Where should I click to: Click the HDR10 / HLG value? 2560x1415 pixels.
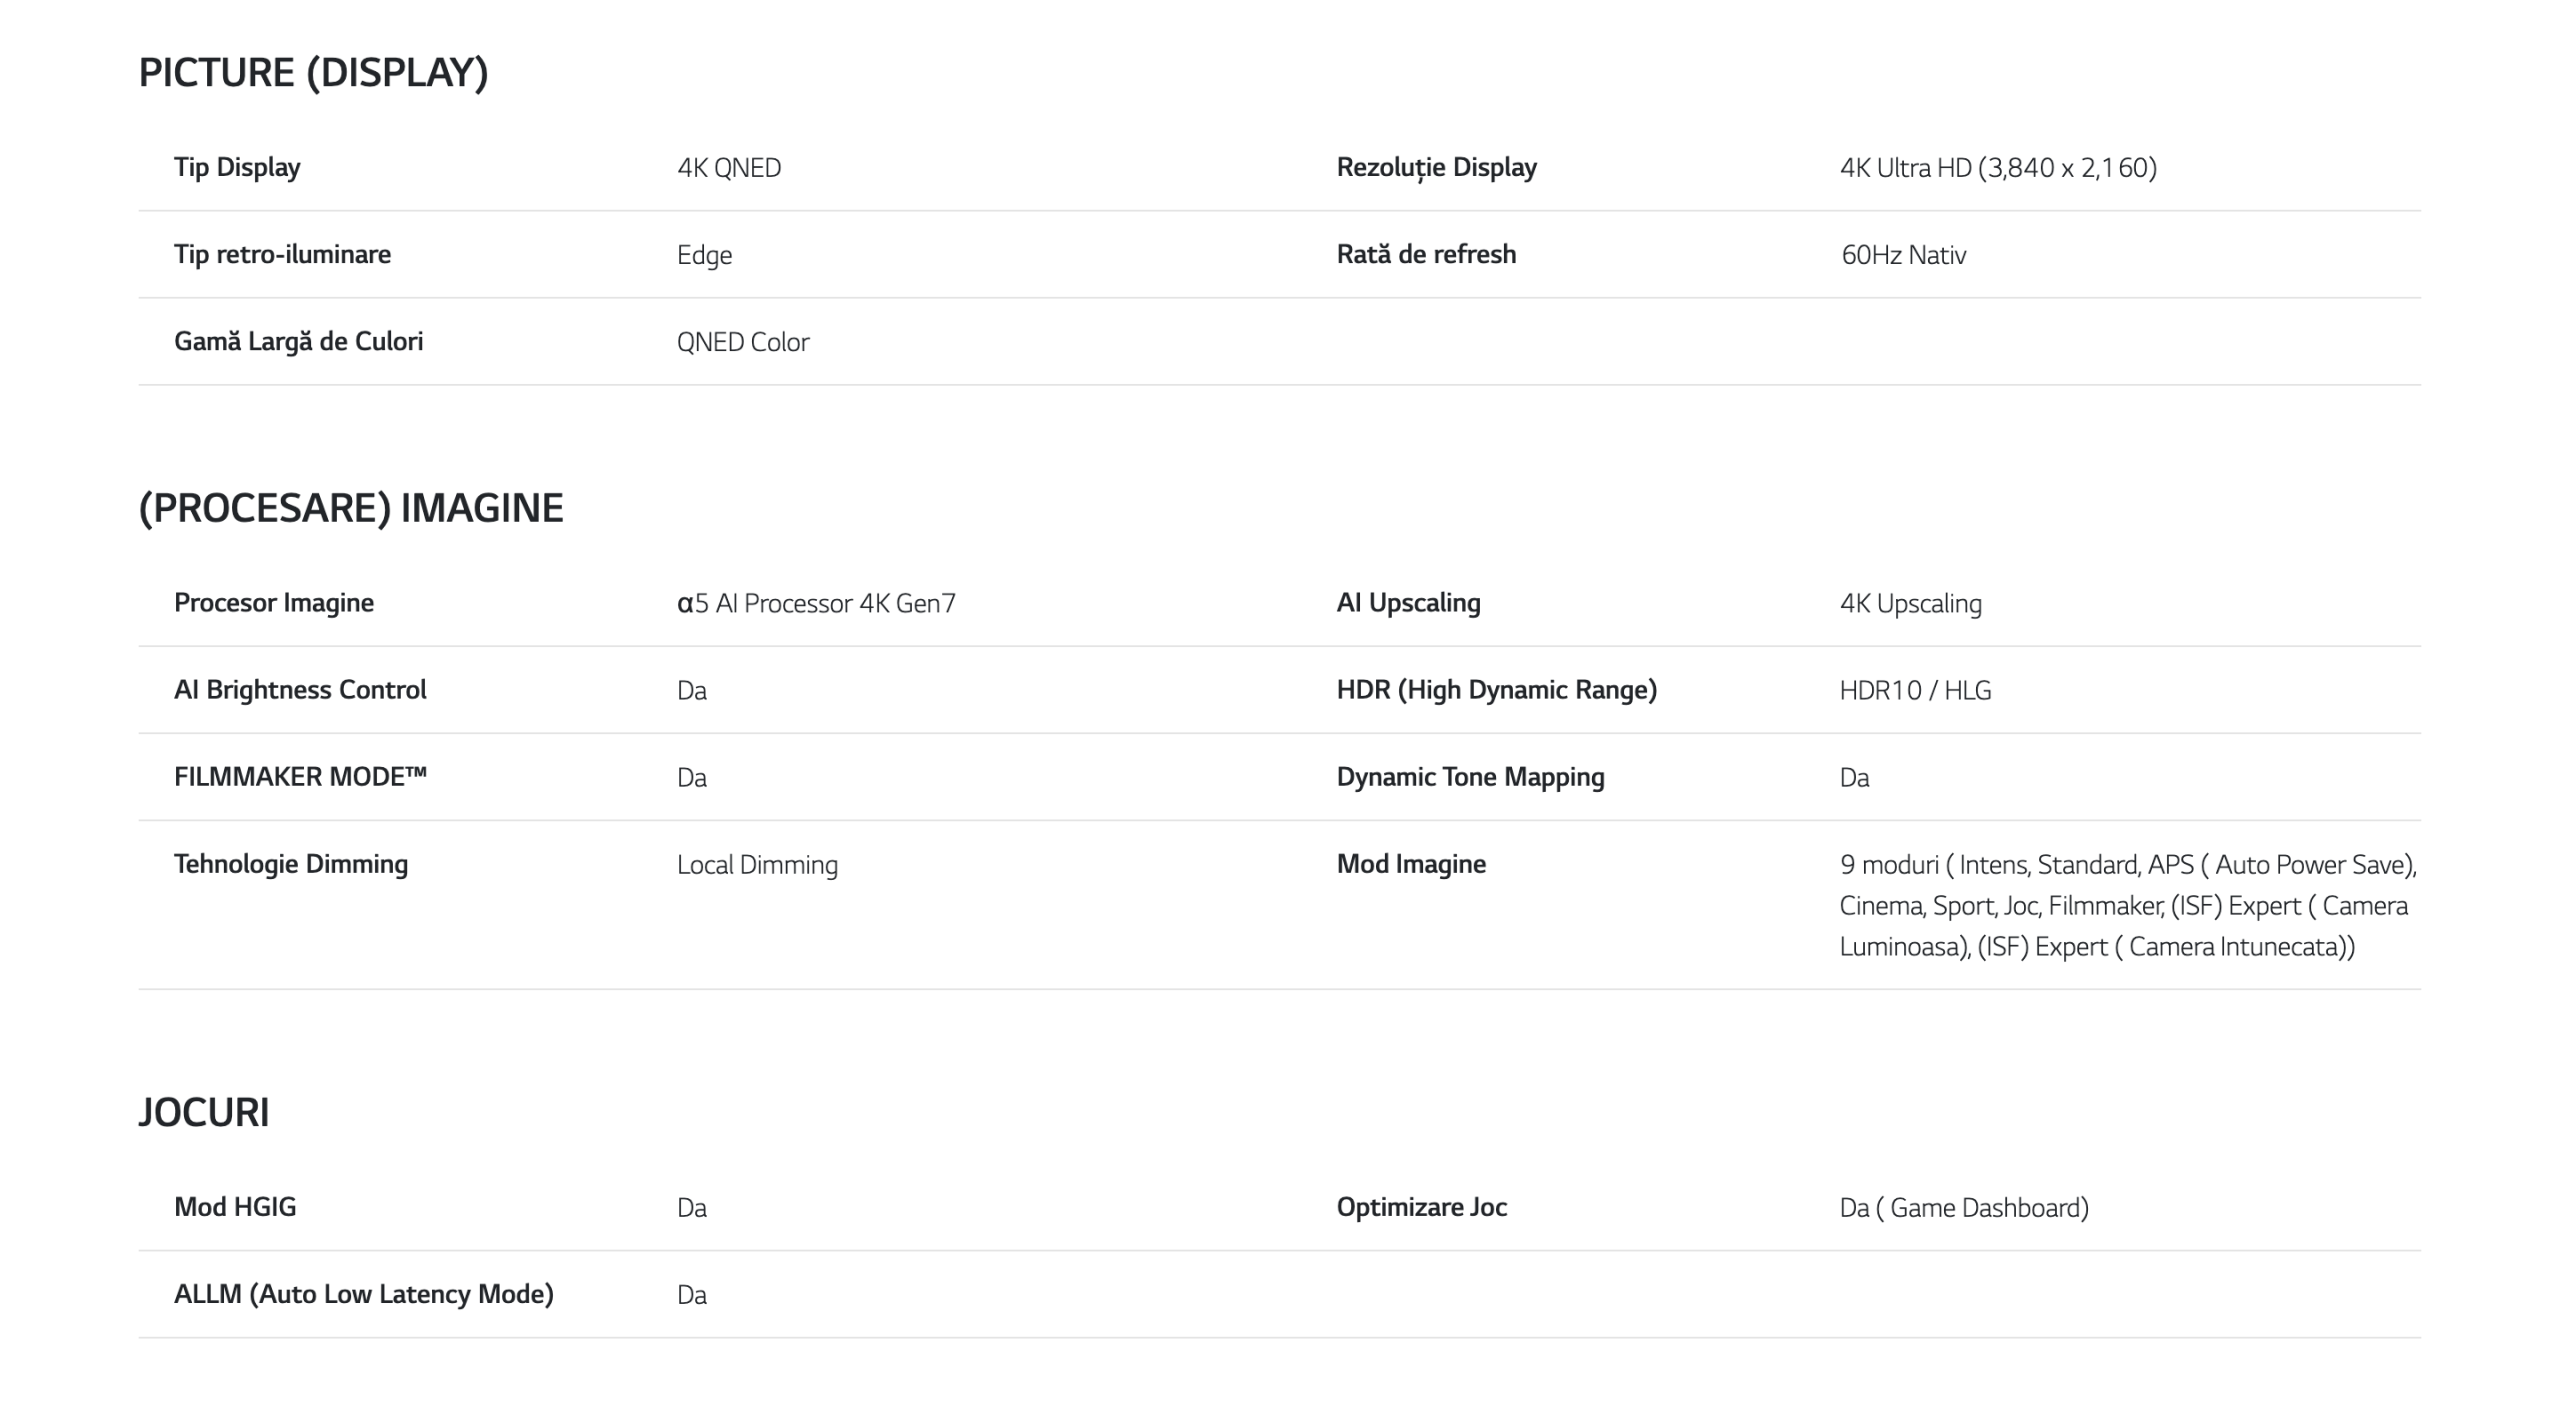1915,690
